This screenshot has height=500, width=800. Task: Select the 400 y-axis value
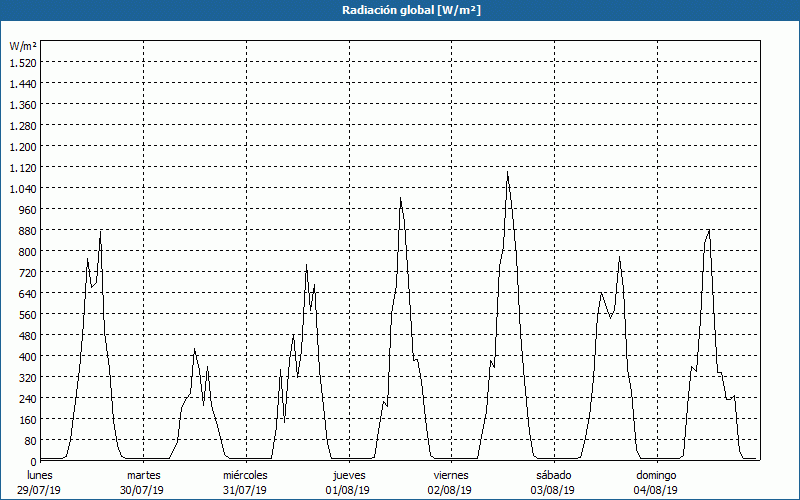click(28, 356)
